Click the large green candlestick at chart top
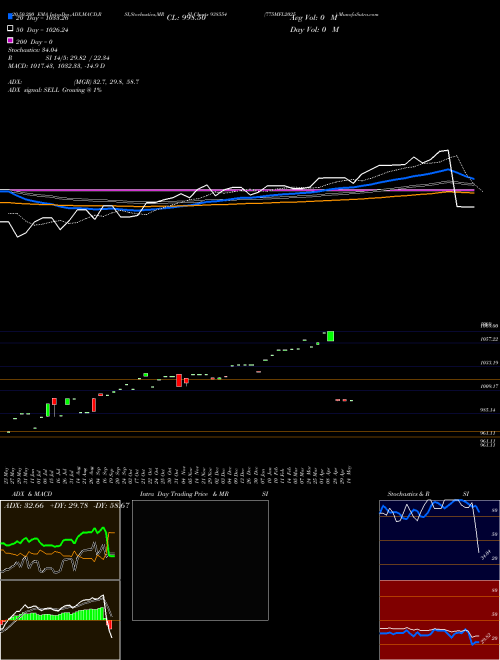Image resolution: width=500 pixels, height=660 pixels. 330,336
